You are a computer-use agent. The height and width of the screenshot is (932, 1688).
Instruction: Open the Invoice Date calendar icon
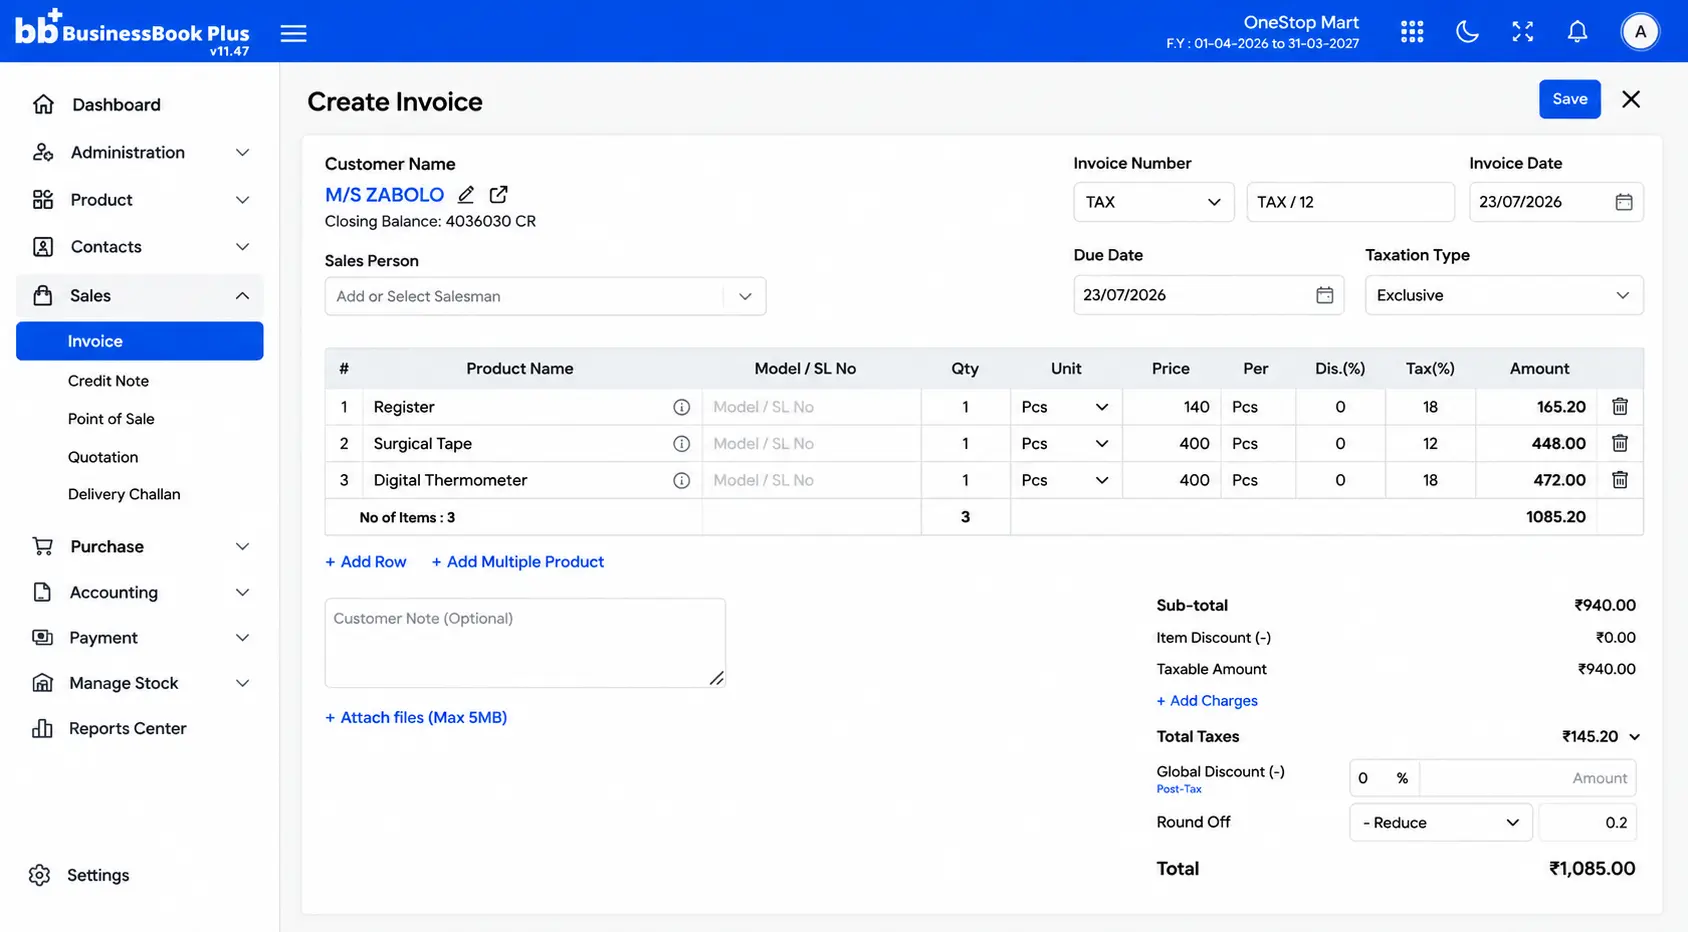pos(1624,202)
